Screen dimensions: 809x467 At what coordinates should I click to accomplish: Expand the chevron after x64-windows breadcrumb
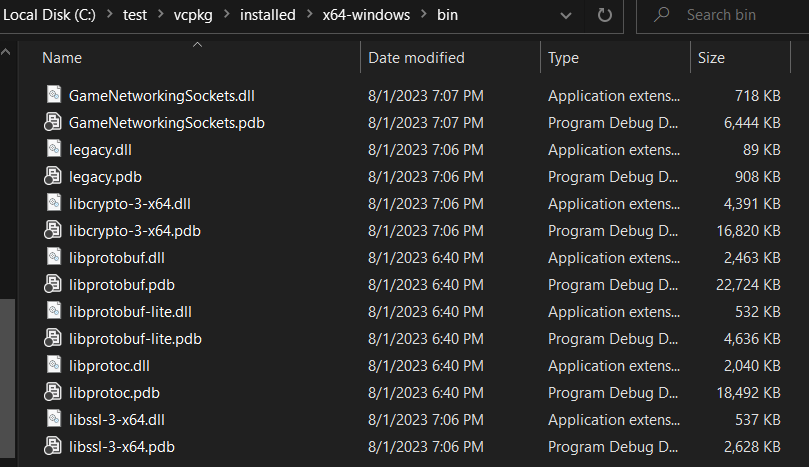pyautogui.click(x=421, y=16)
